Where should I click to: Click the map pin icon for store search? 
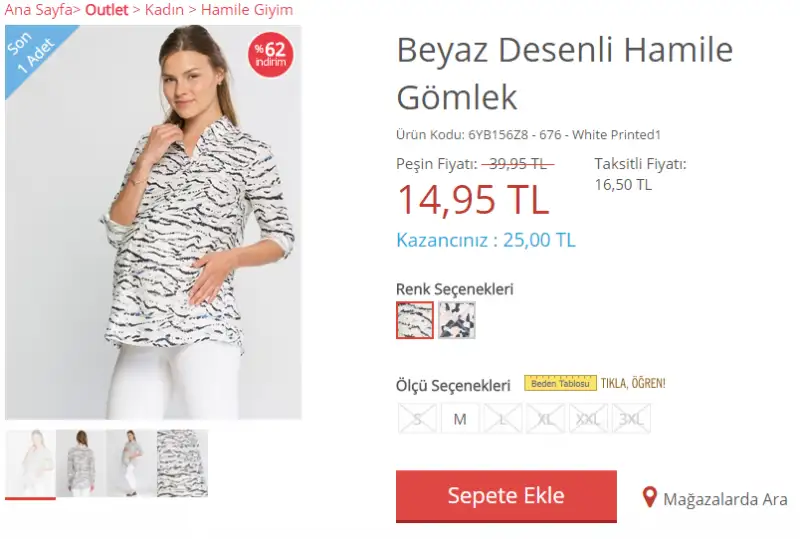coord(649,497)
